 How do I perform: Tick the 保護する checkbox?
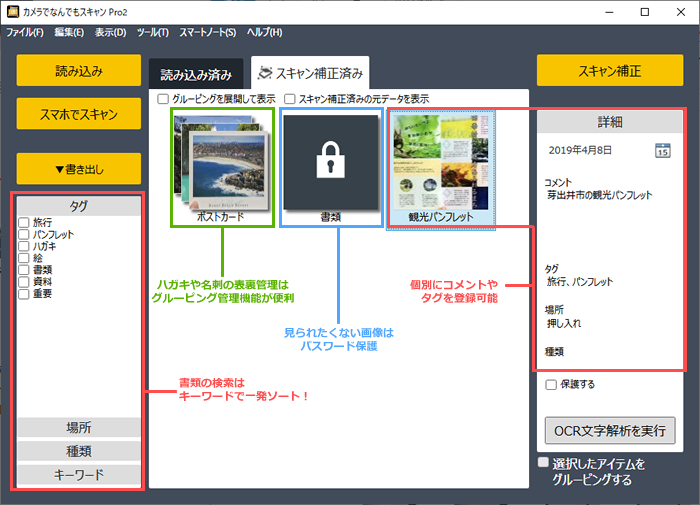(x=551, y=384)
